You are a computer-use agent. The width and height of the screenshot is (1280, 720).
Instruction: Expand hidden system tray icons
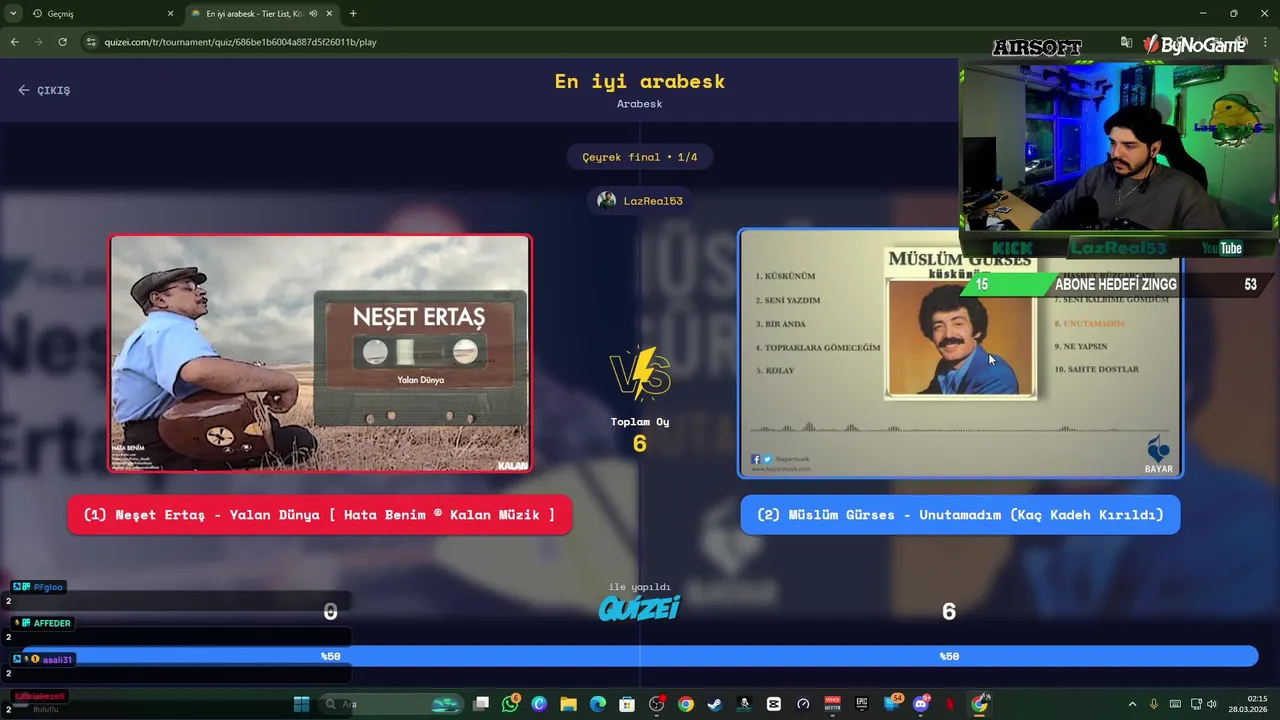[1132, 704]
